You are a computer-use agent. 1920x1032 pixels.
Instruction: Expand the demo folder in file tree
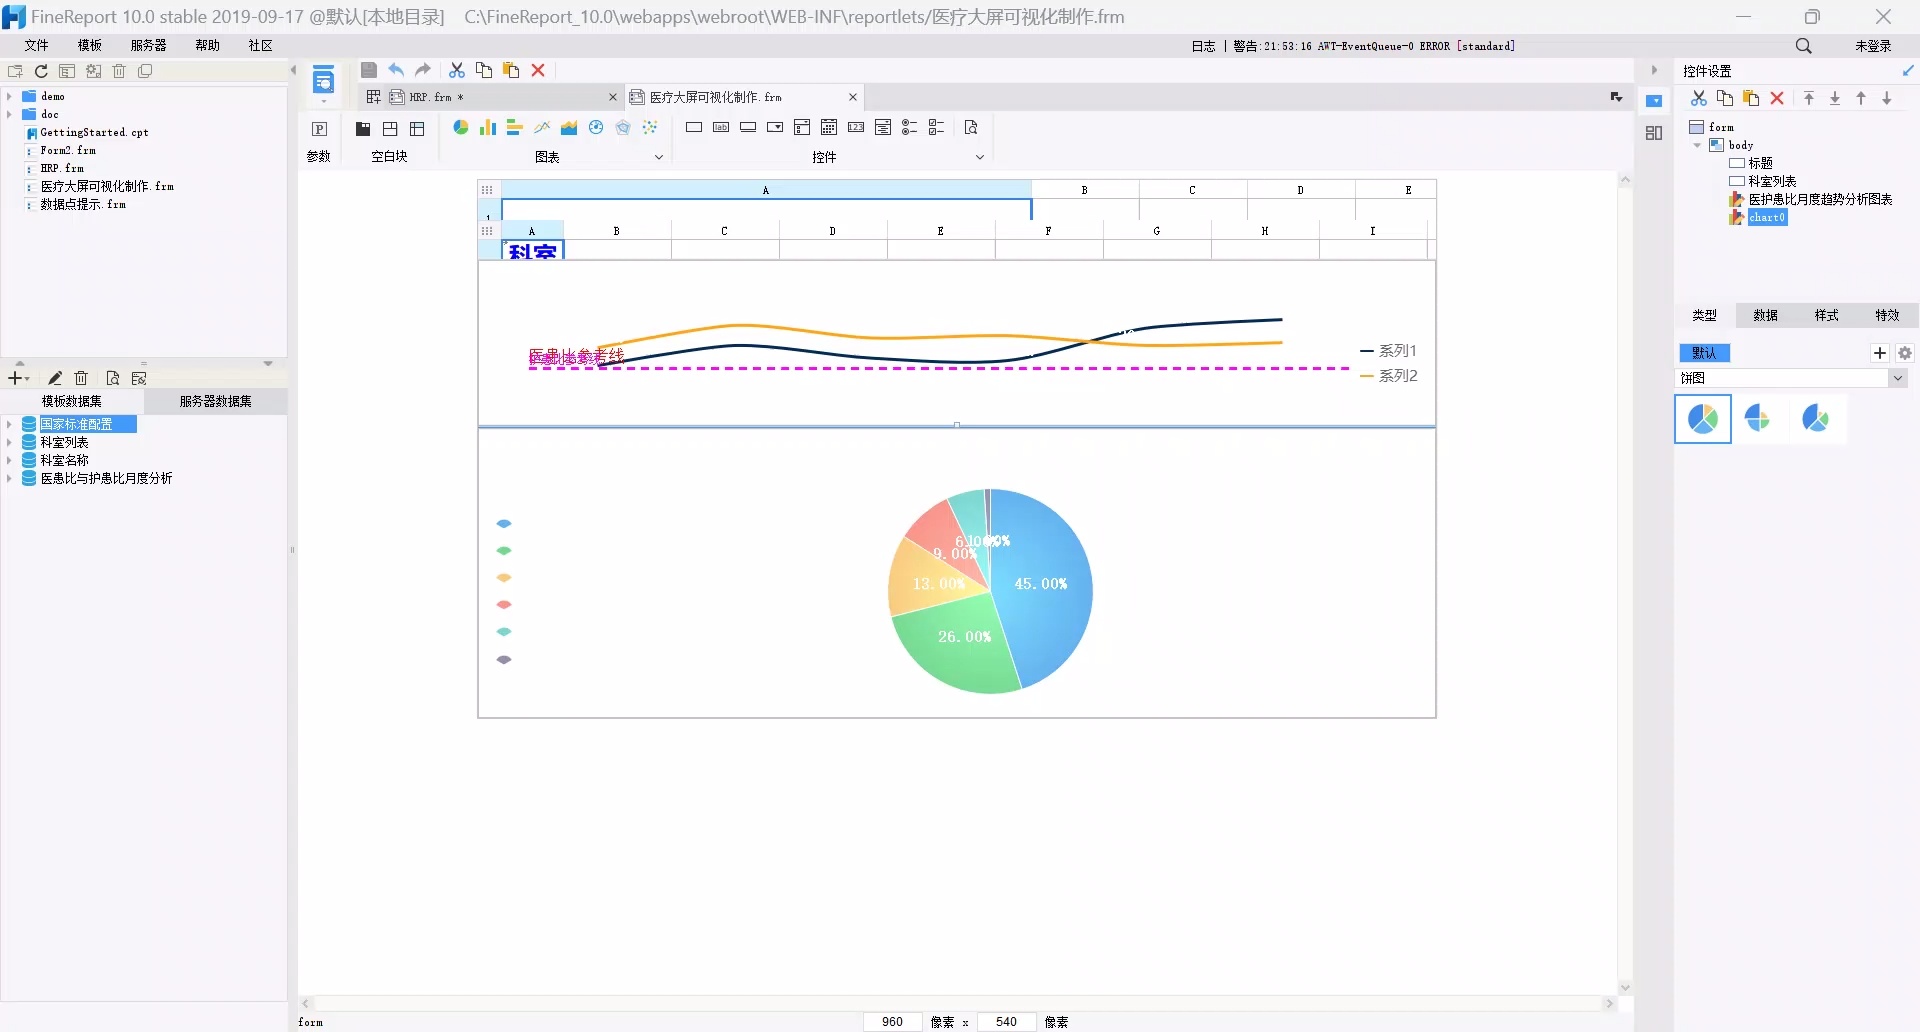tap(9, 97)
